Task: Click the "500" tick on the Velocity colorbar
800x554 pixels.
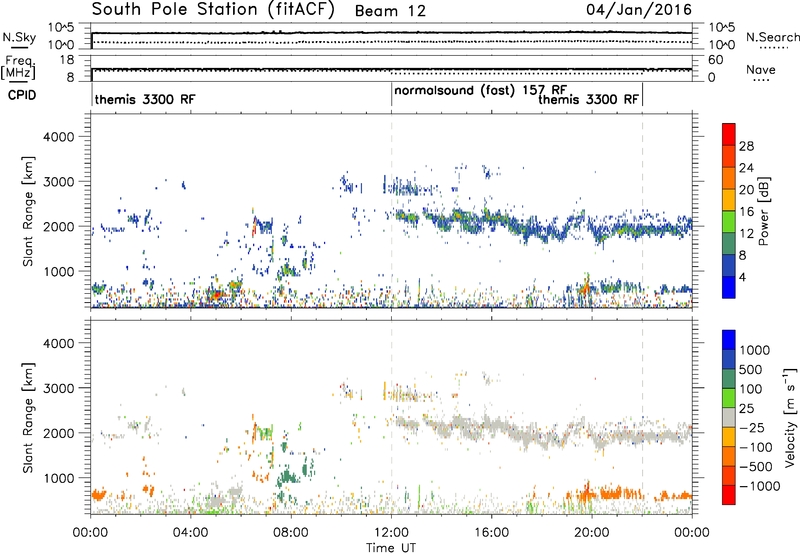Action: pos(753,370)
